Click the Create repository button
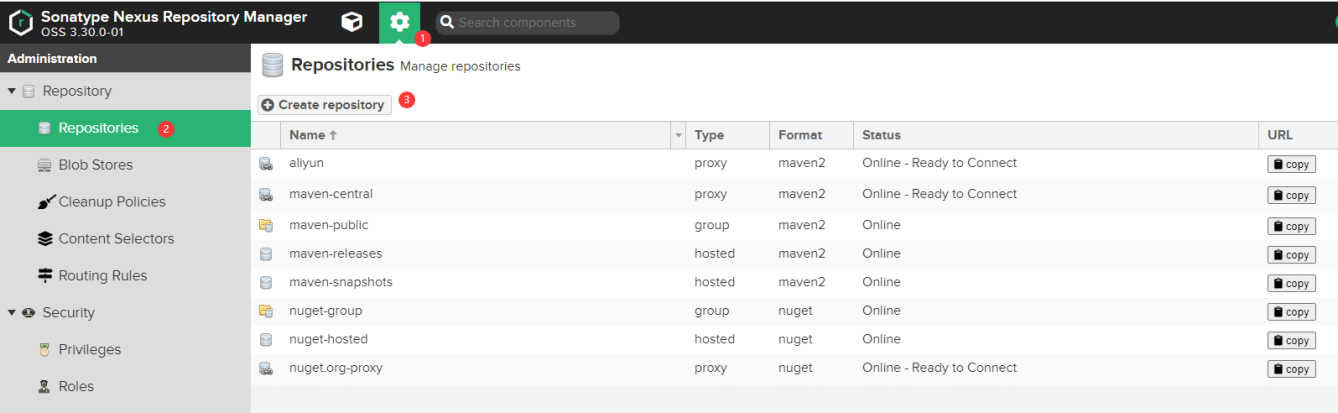Screen dimensions: 1338x413 click(324, 105)
